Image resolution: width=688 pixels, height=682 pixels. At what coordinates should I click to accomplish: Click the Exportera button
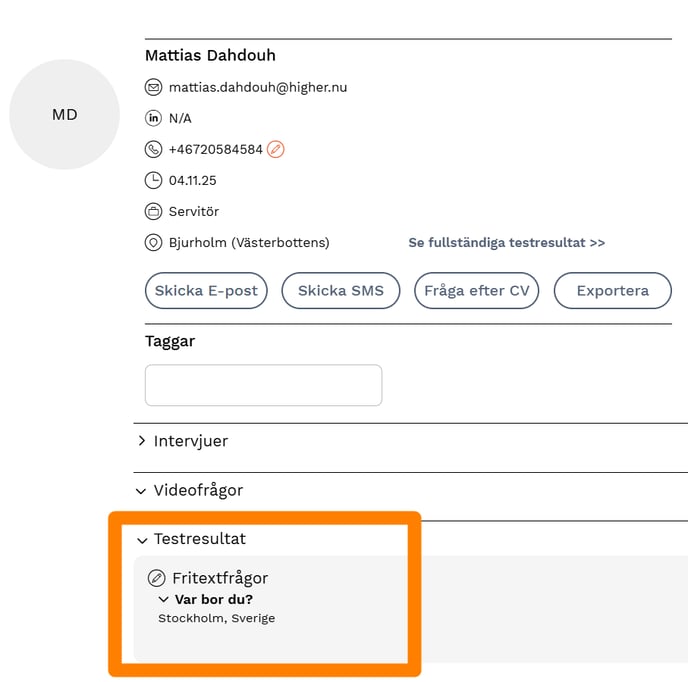(x=612, y=291)
